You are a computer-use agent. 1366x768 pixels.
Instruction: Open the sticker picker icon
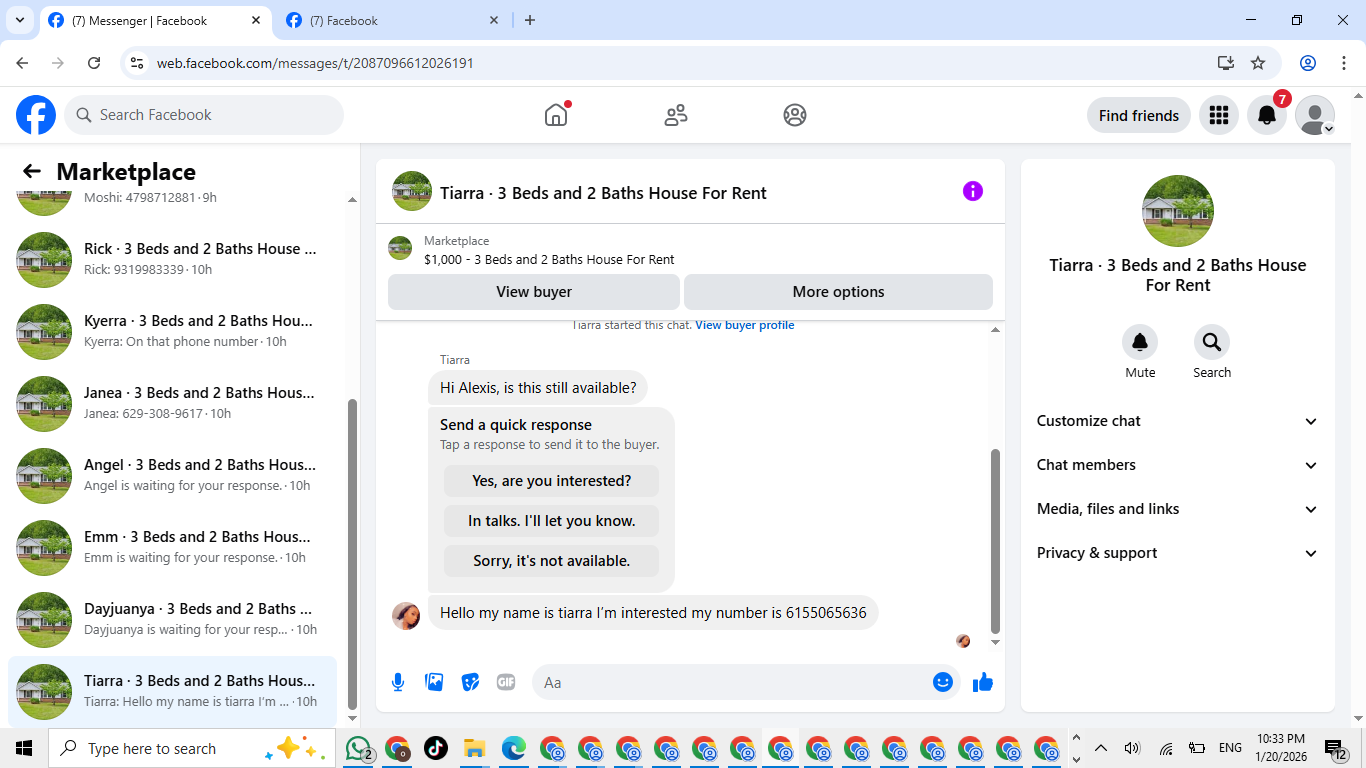click(470, 682)
